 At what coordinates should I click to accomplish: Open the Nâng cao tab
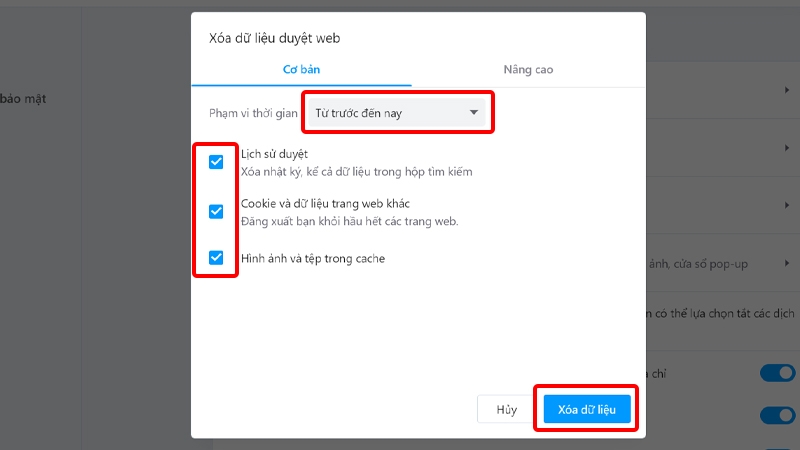point(528,70)
